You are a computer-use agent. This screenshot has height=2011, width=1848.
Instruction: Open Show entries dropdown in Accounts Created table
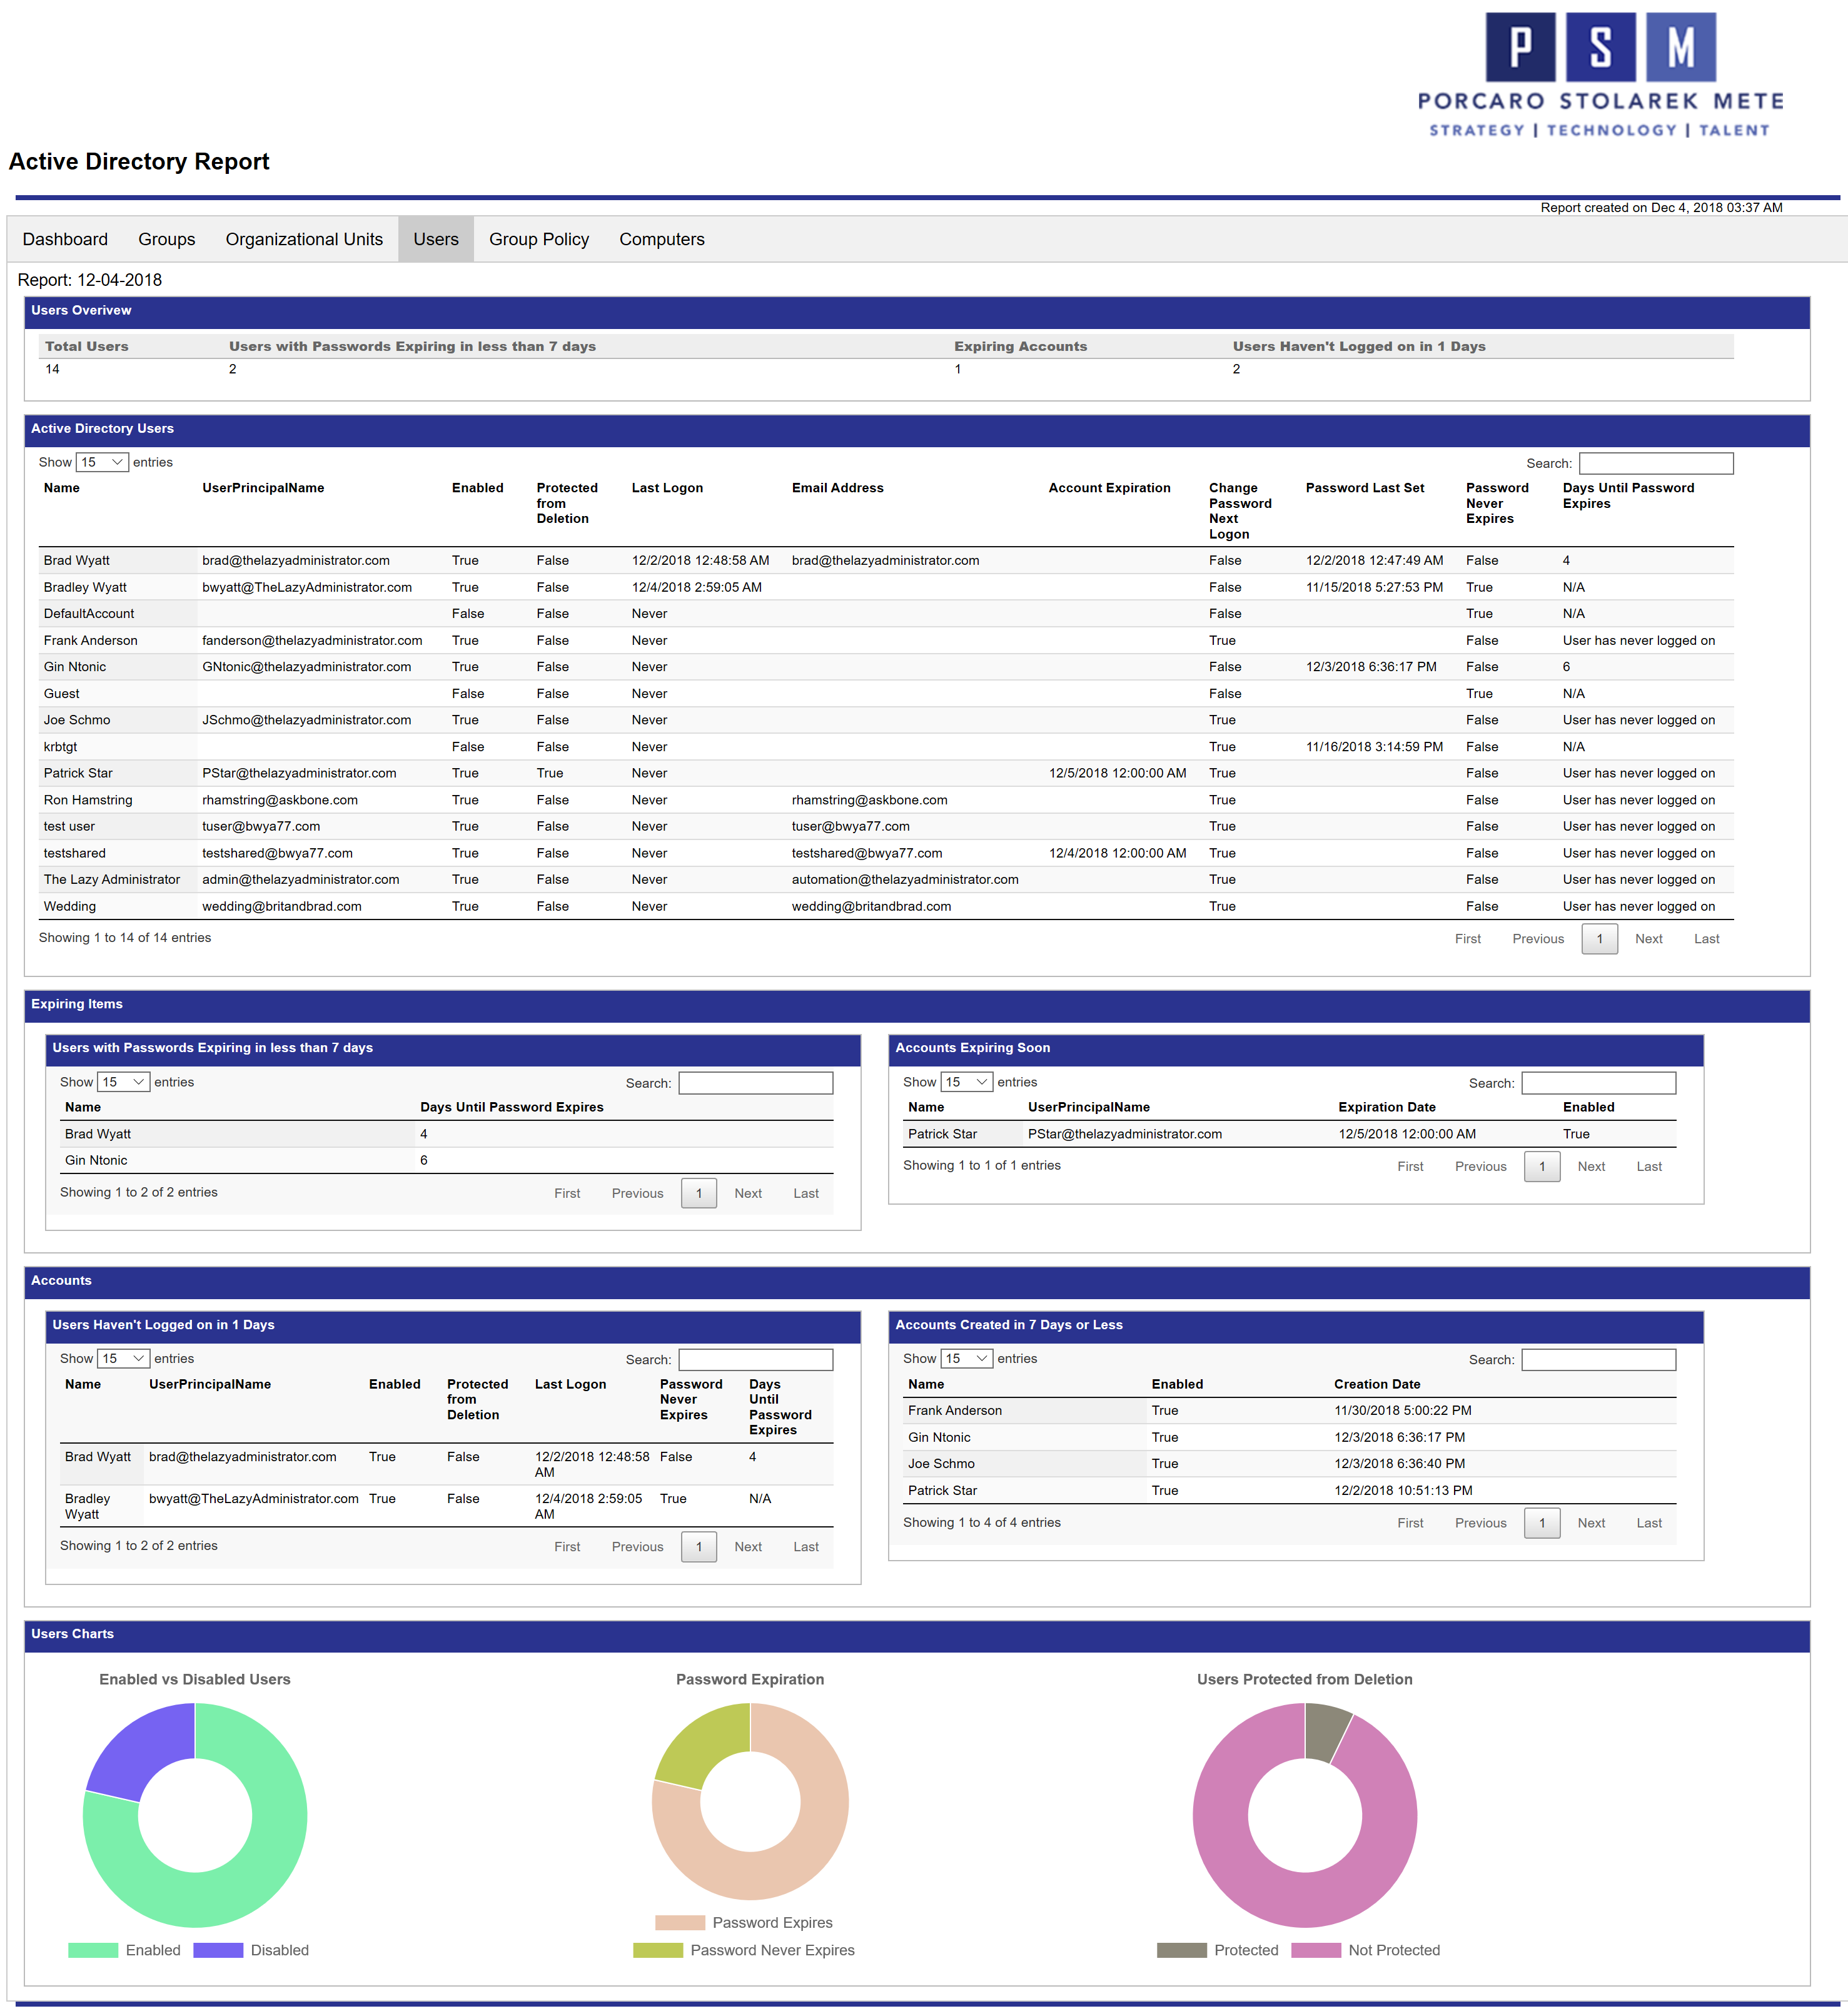point(966,1358)
